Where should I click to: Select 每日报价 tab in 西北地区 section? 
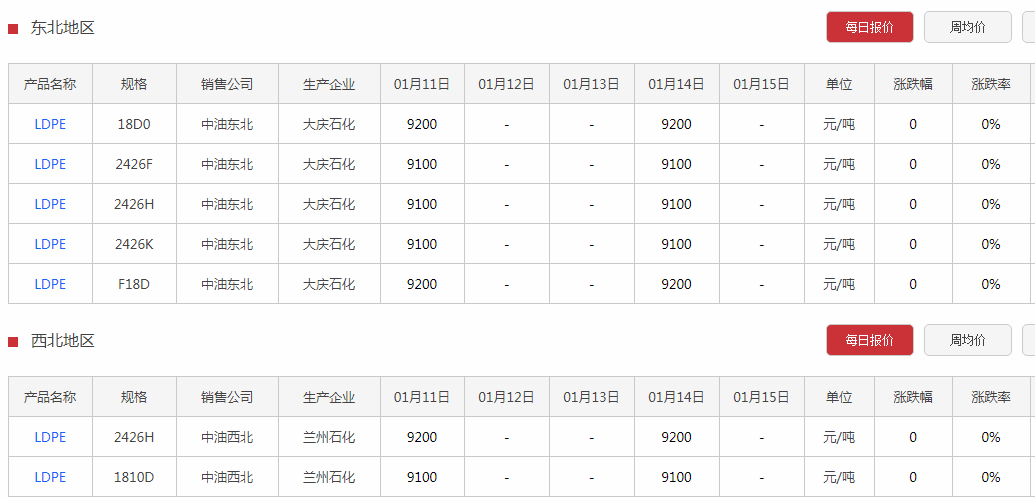869,340
